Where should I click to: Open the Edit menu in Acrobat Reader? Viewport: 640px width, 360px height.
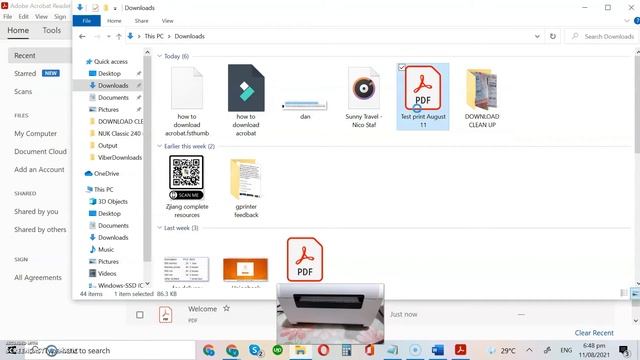coord(24,17)
